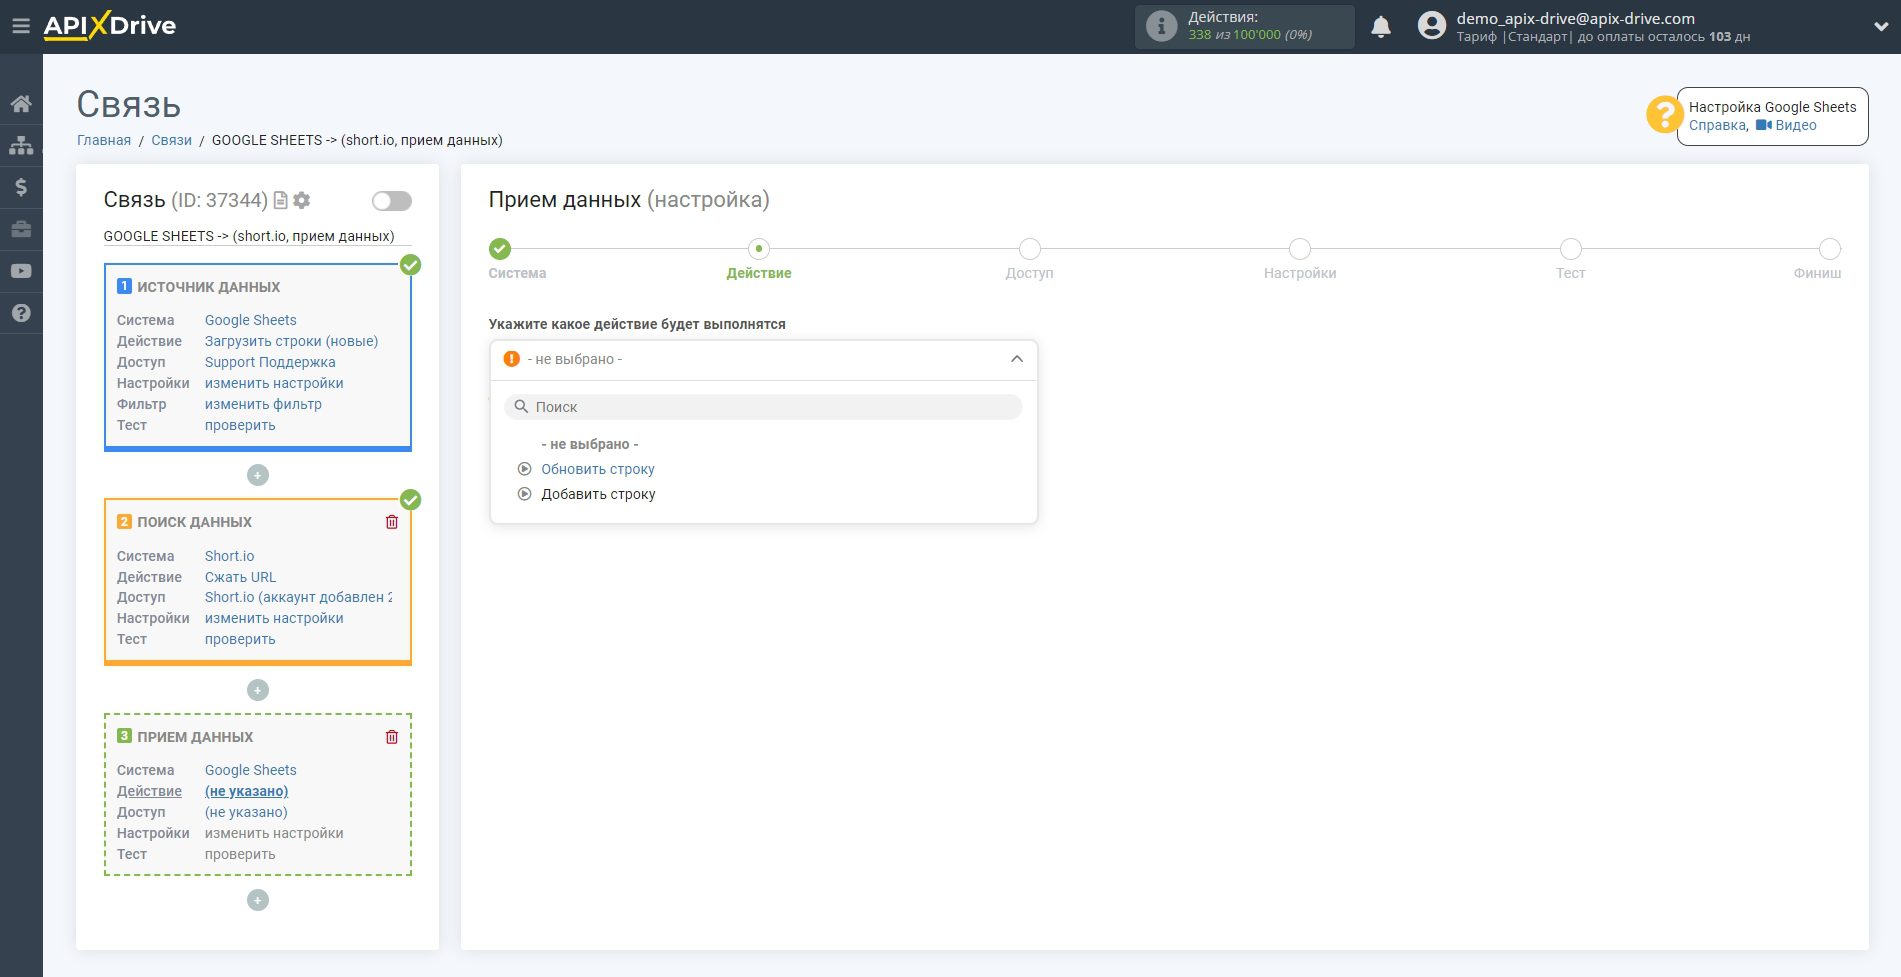
Task: Open the Short.io system link
Action: [x=230, y=556]
